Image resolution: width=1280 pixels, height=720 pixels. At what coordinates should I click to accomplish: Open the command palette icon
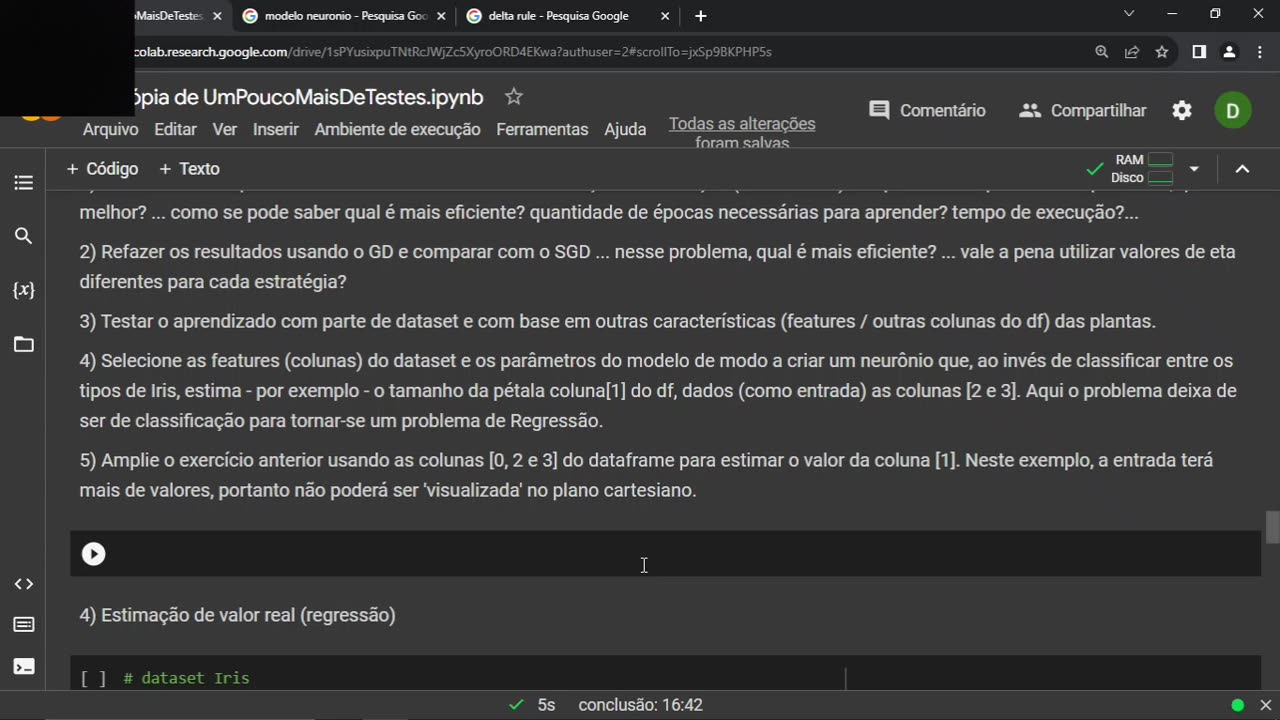(24, 625)
